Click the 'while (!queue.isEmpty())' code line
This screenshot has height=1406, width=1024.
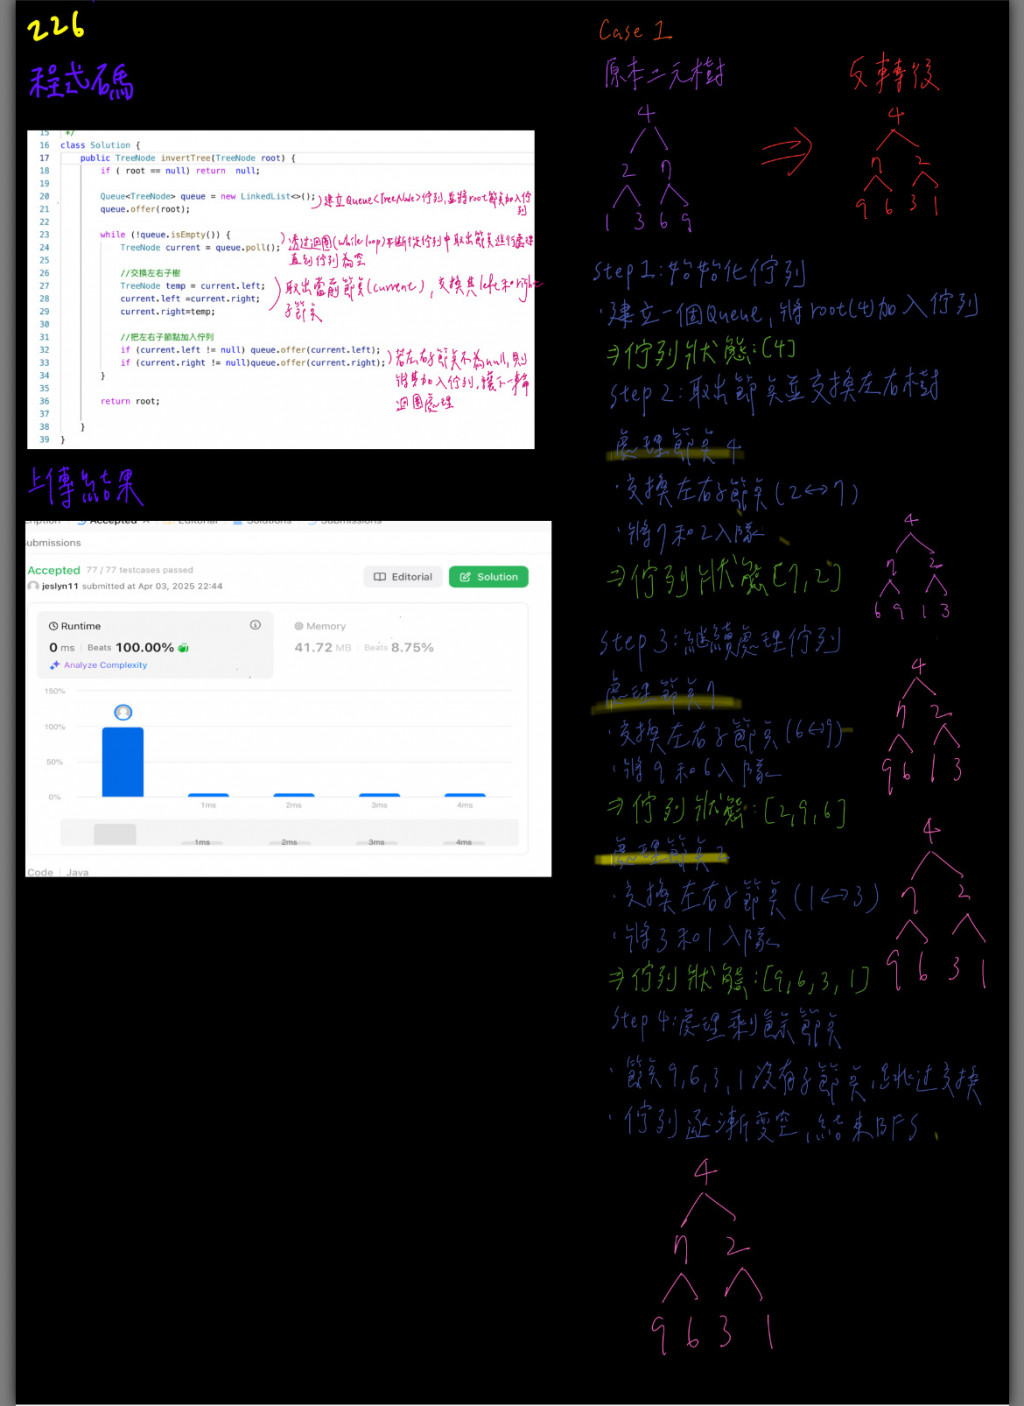(x=165, y=235)
